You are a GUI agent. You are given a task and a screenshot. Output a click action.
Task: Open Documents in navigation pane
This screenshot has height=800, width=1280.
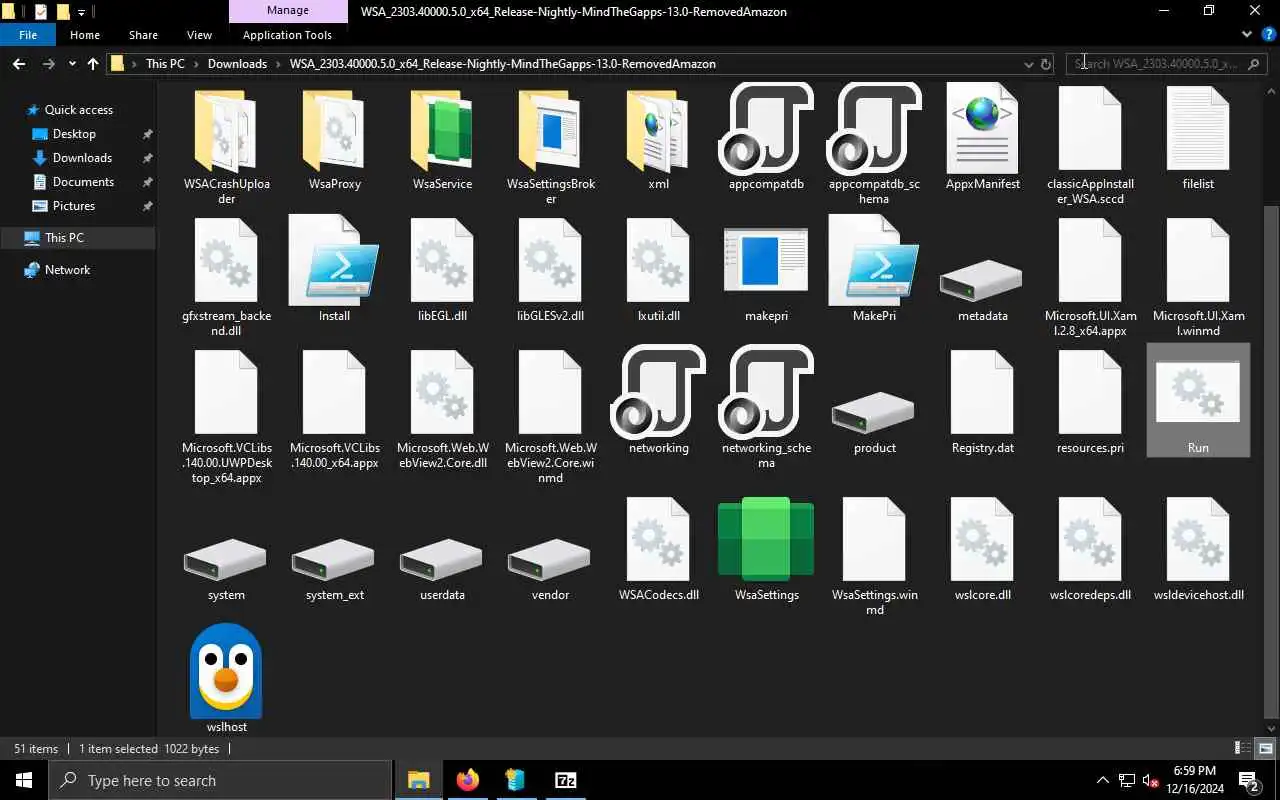click(83, 182)
